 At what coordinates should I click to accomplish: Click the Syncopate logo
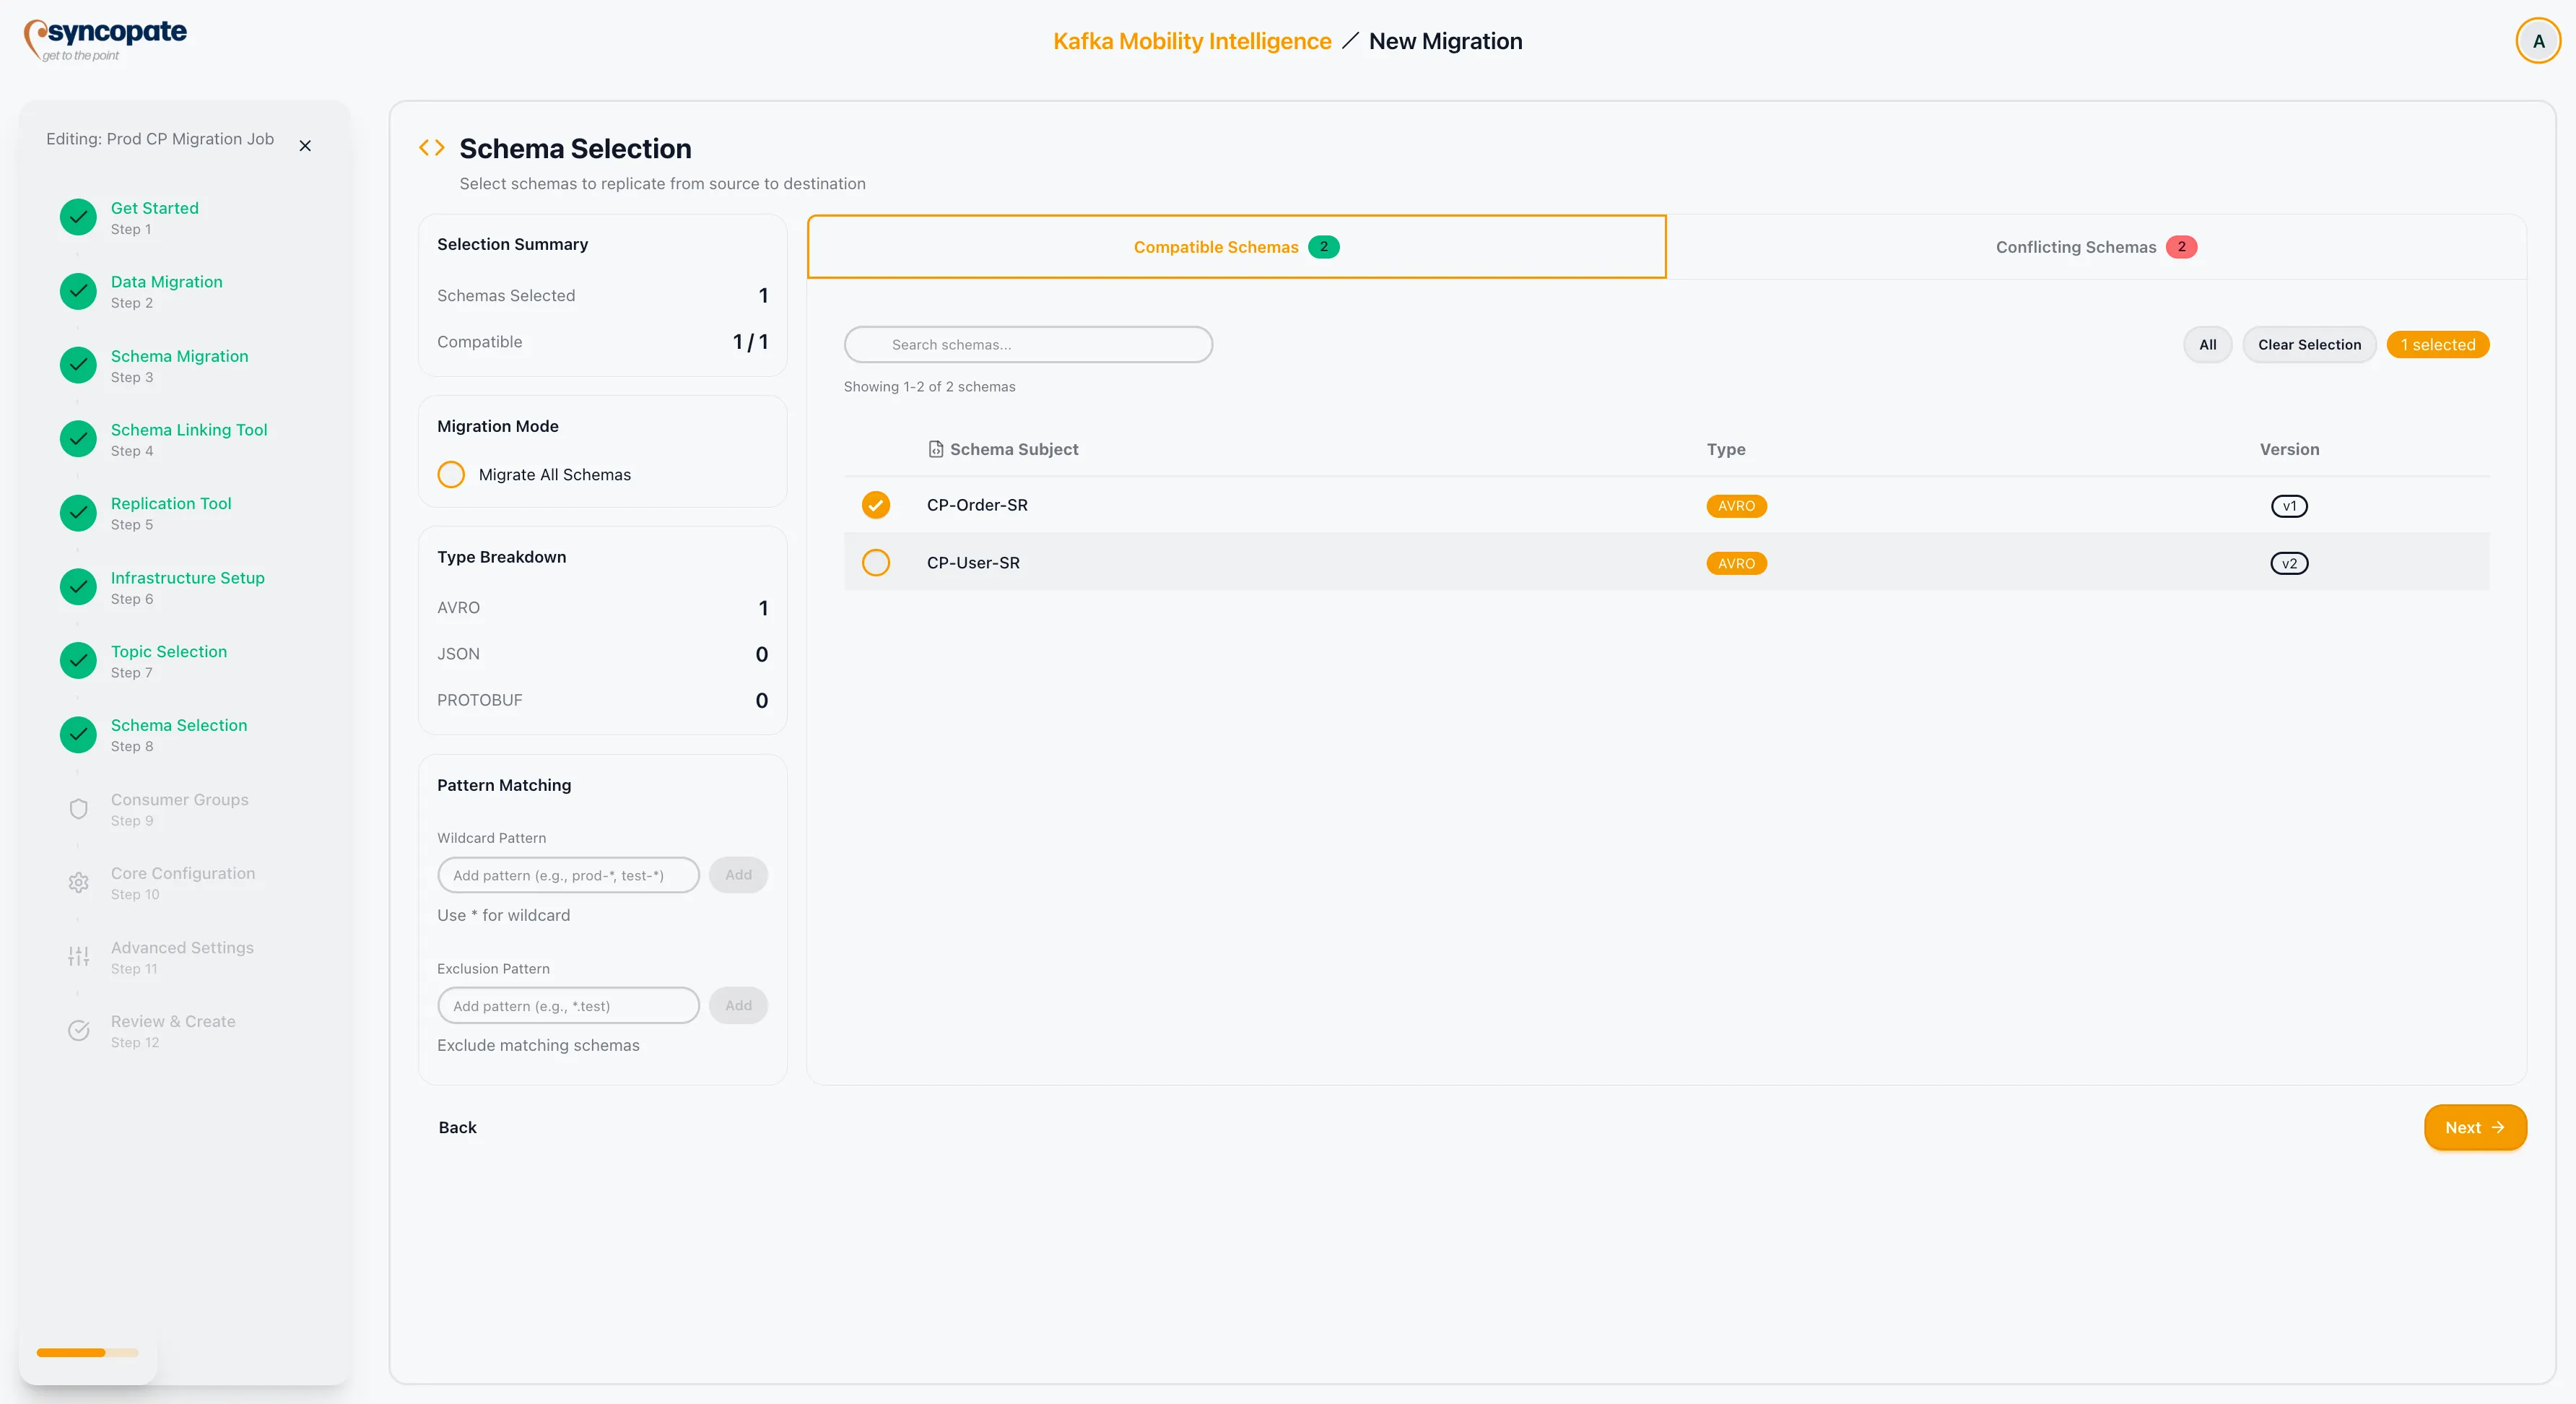[105, 38]
